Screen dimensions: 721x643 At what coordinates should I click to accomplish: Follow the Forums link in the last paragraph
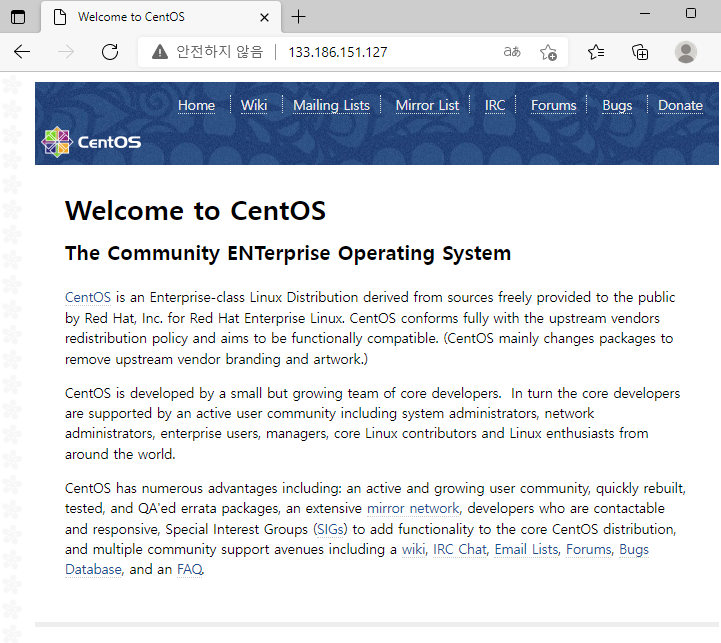click(589, 549)
